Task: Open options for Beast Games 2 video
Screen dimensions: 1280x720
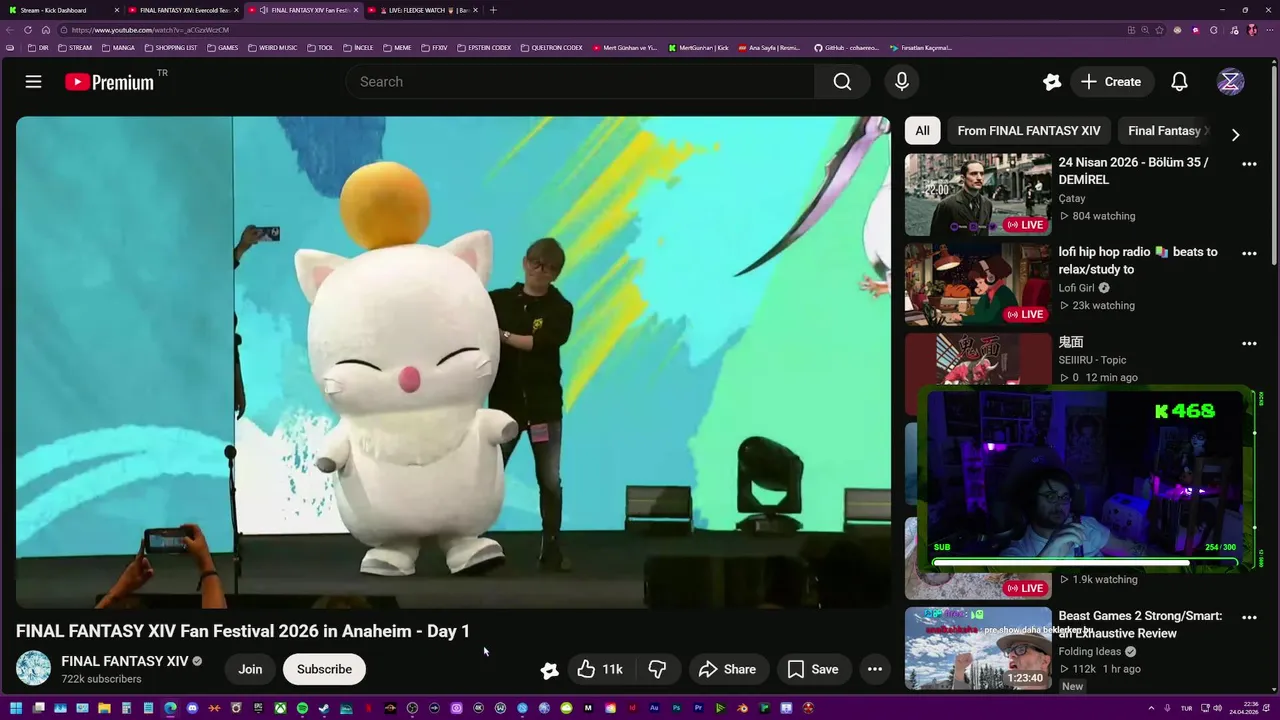Action: [1249, 617]
